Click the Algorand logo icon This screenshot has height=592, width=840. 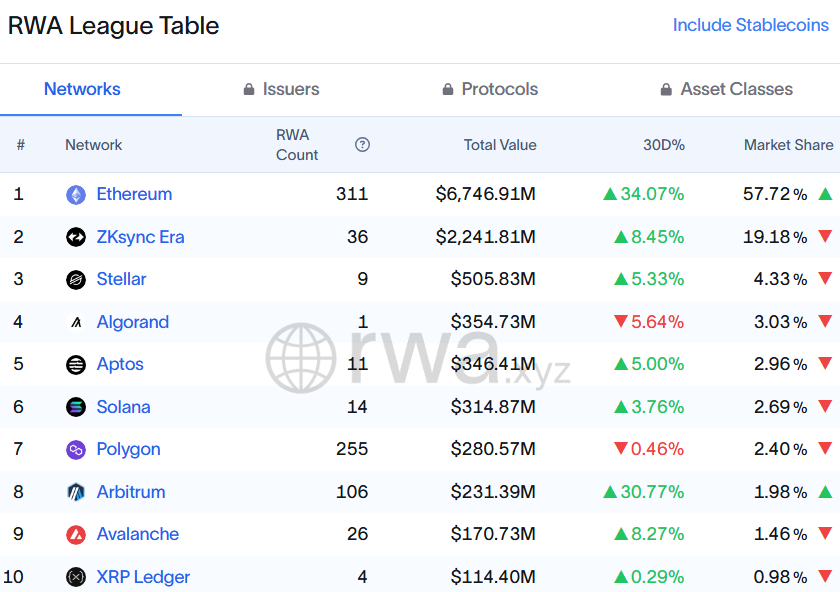[76, 322]
